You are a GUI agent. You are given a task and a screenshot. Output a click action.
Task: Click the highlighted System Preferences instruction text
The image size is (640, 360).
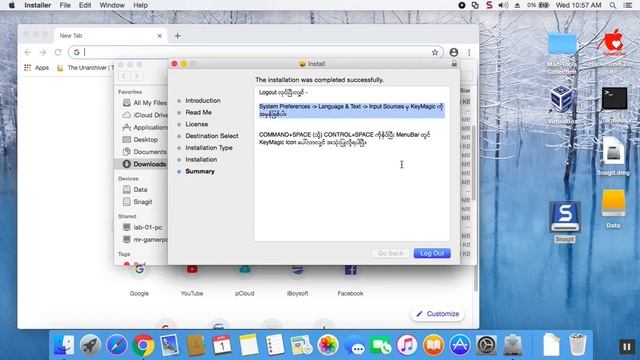point(351,110)
